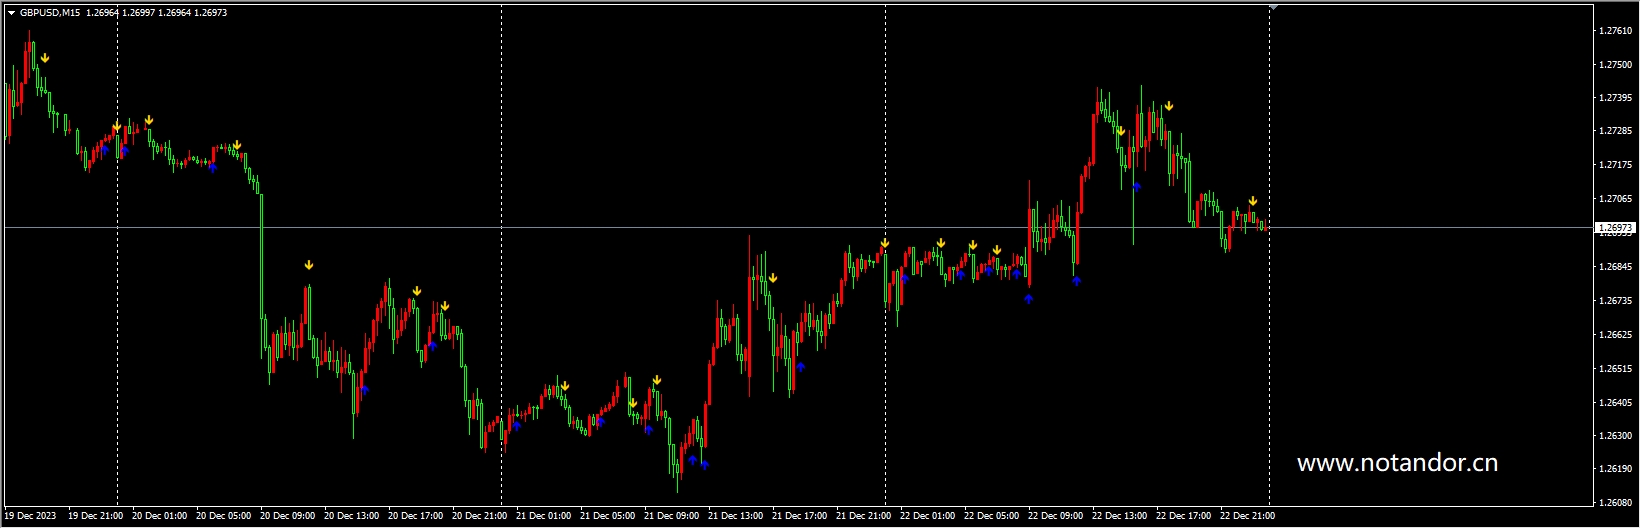Select the blue buy arrow under the 22 Dec 13:00 long wick
The image size is (1641, 529).
point(1137,186)
